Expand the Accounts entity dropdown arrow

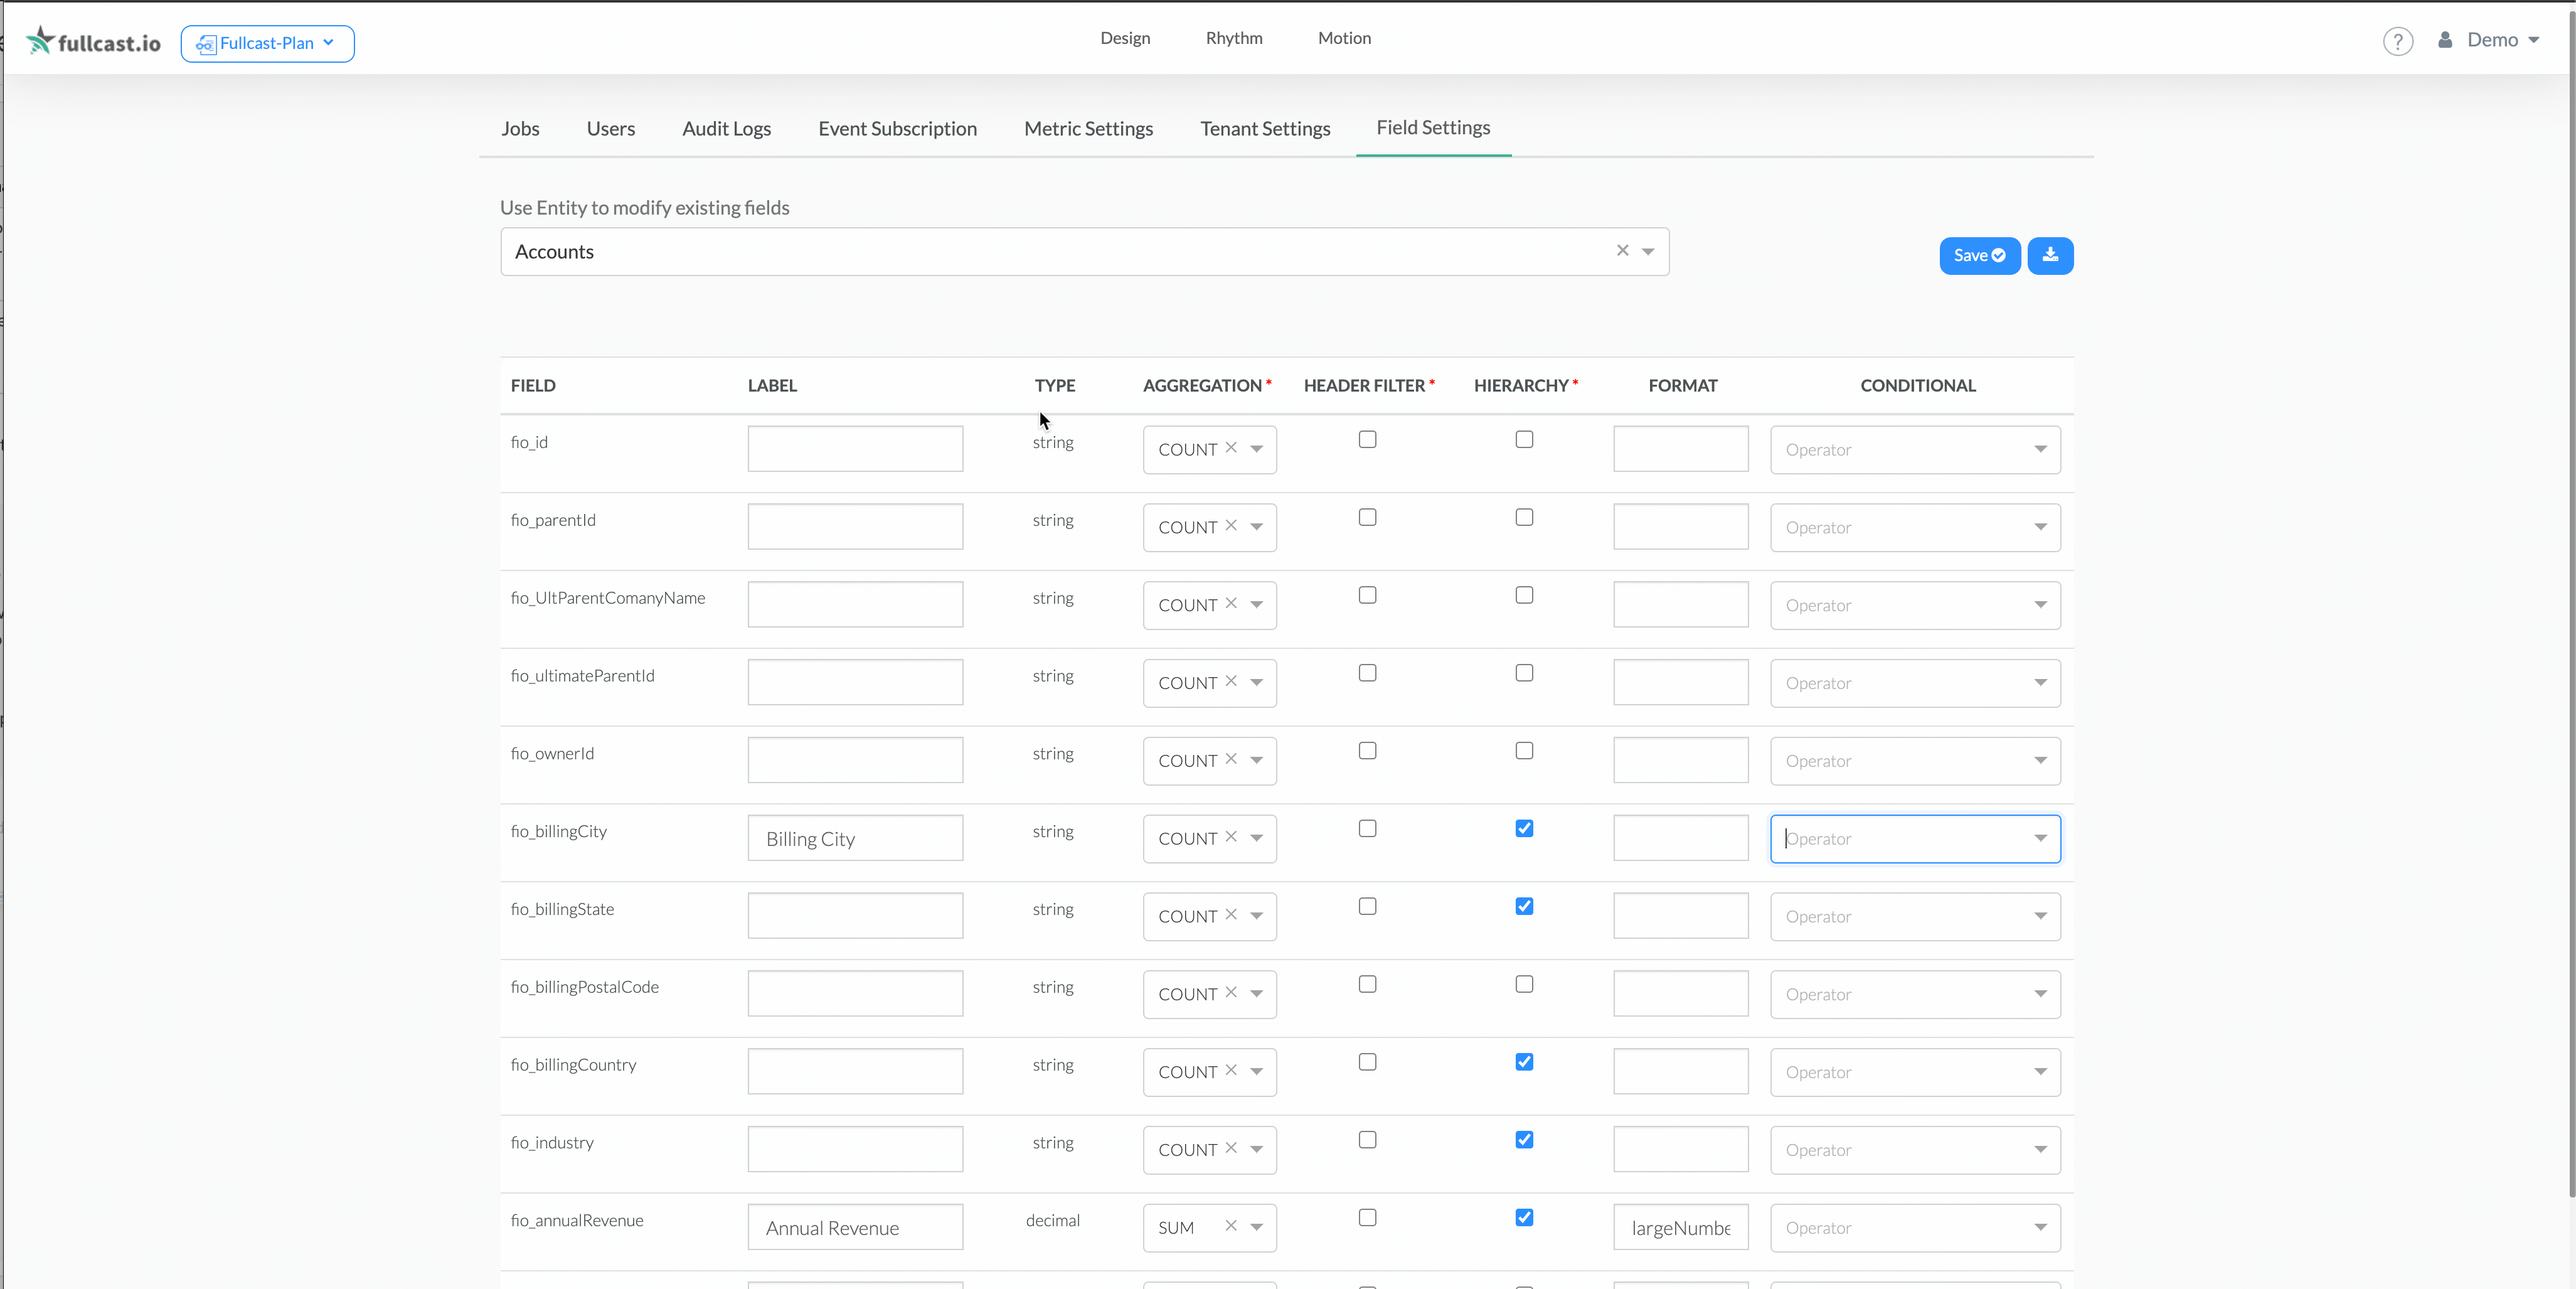[x=1648, y=252]
